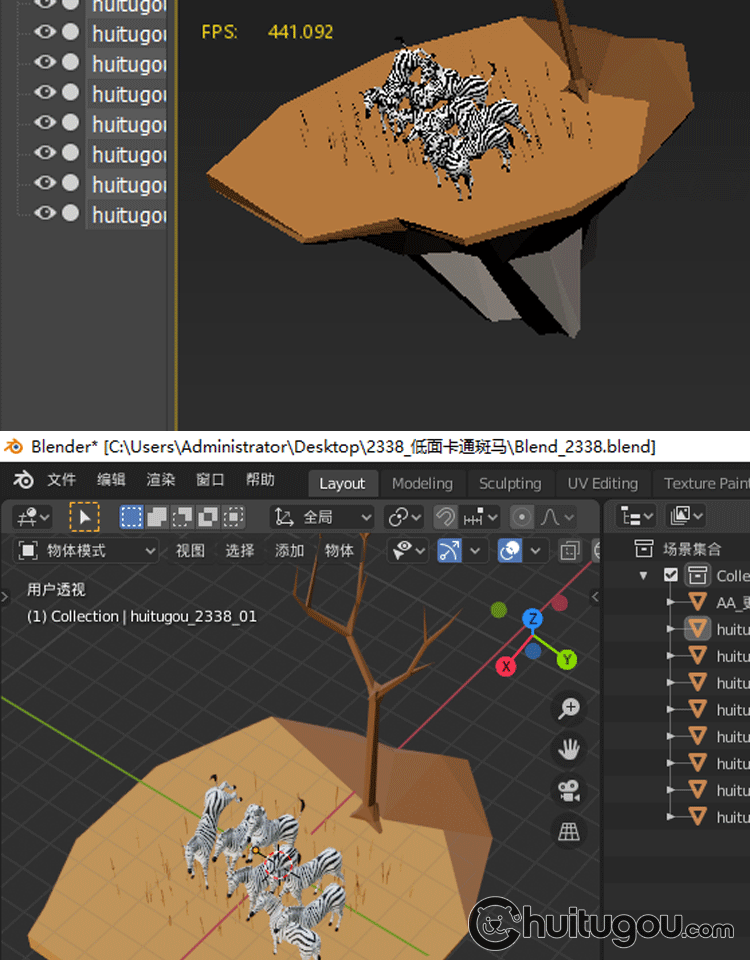Open the 文件 file menu
The height and width of the screenshot is (960, 750).
click(61, 480)
